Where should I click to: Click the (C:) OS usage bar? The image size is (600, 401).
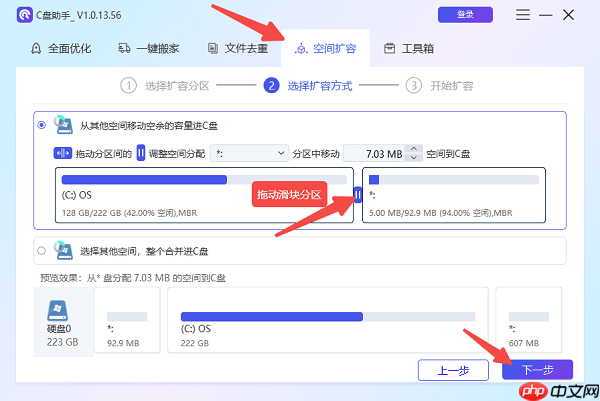(204, 179)
